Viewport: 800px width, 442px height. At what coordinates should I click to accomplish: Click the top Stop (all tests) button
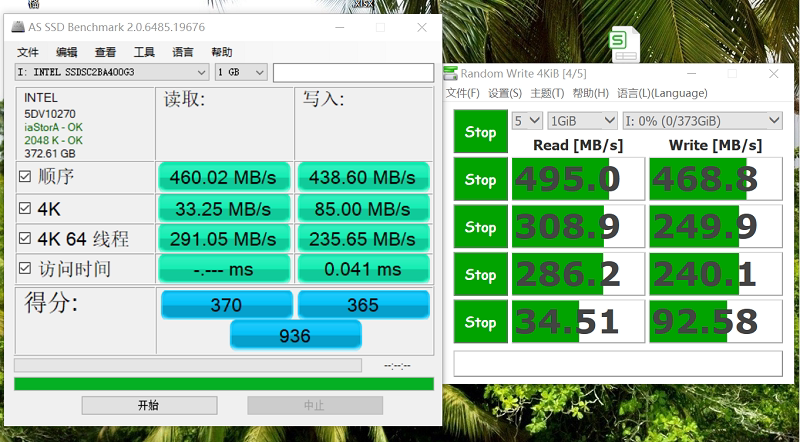click(x=481, y=132)
